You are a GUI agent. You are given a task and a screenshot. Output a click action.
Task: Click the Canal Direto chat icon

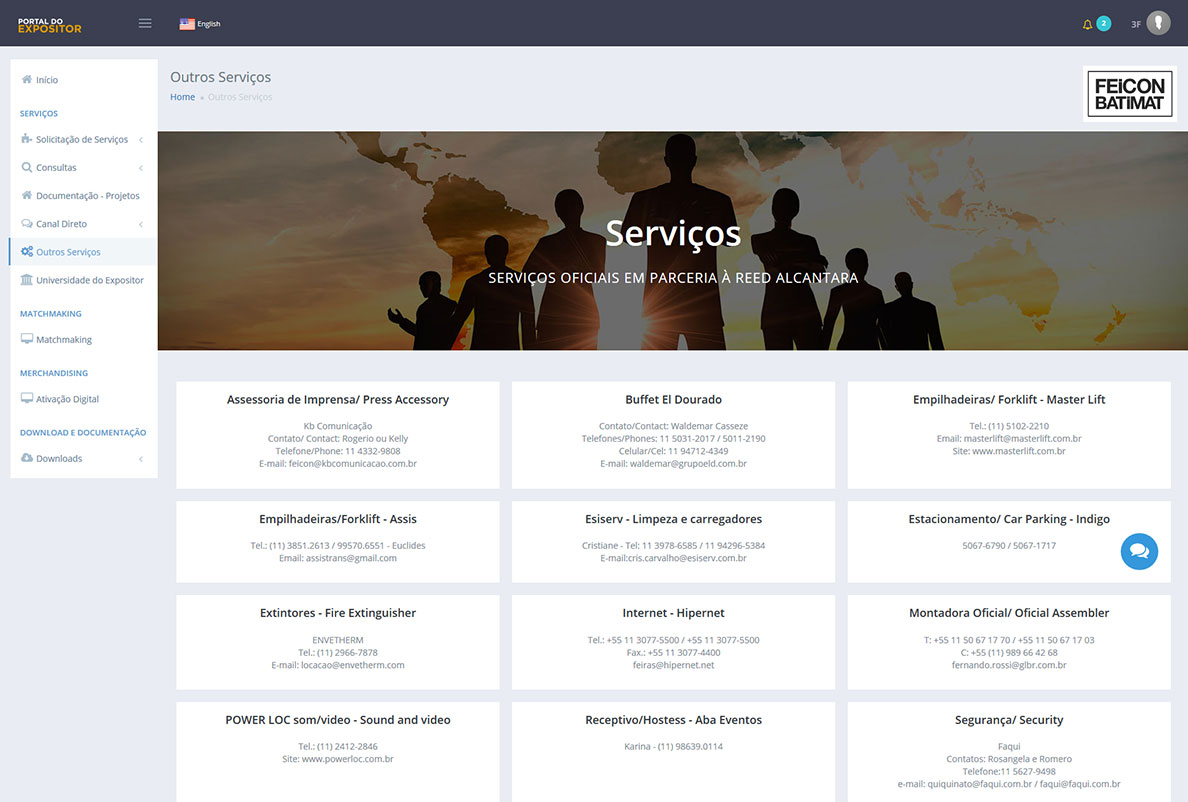tap(27, 223)
